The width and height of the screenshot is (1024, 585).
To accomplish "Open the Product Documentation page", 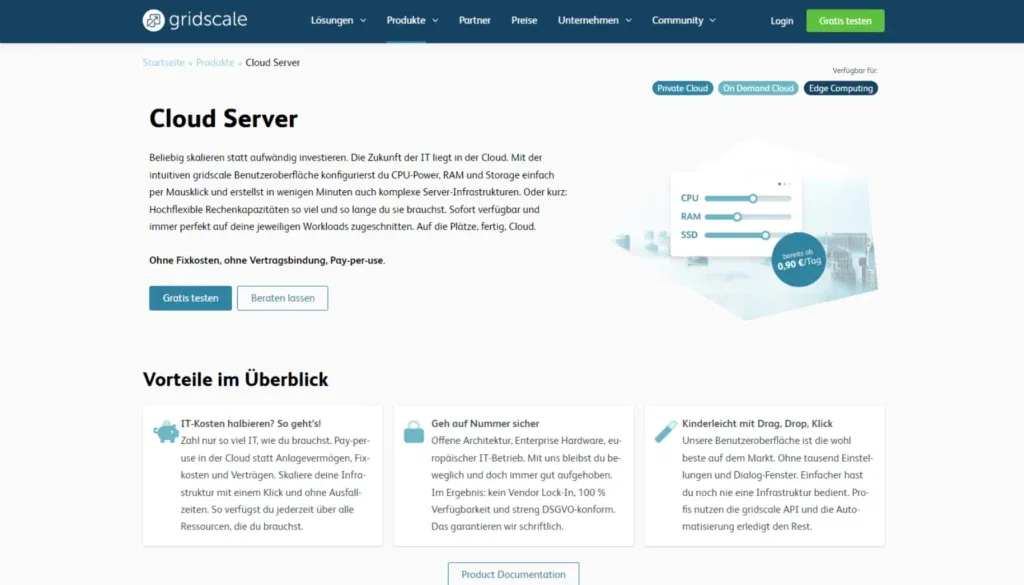I will tap(512, 573).
